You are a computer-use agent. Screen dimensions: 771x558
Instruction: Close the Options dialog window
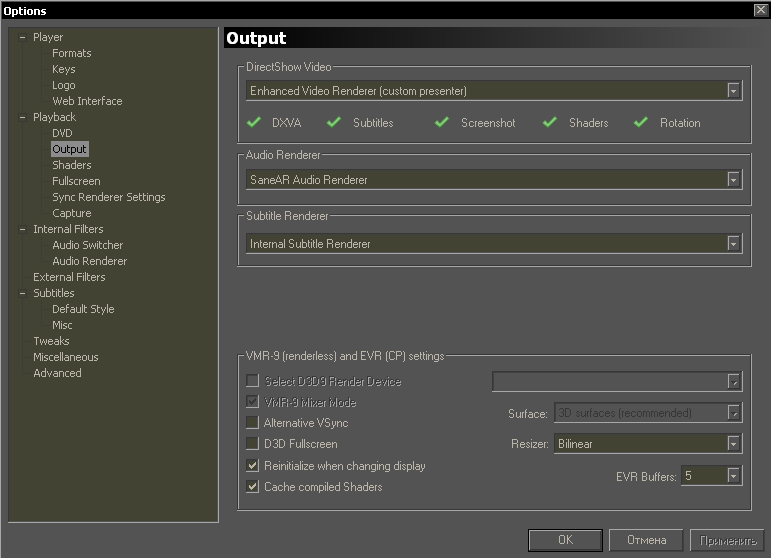761,10
